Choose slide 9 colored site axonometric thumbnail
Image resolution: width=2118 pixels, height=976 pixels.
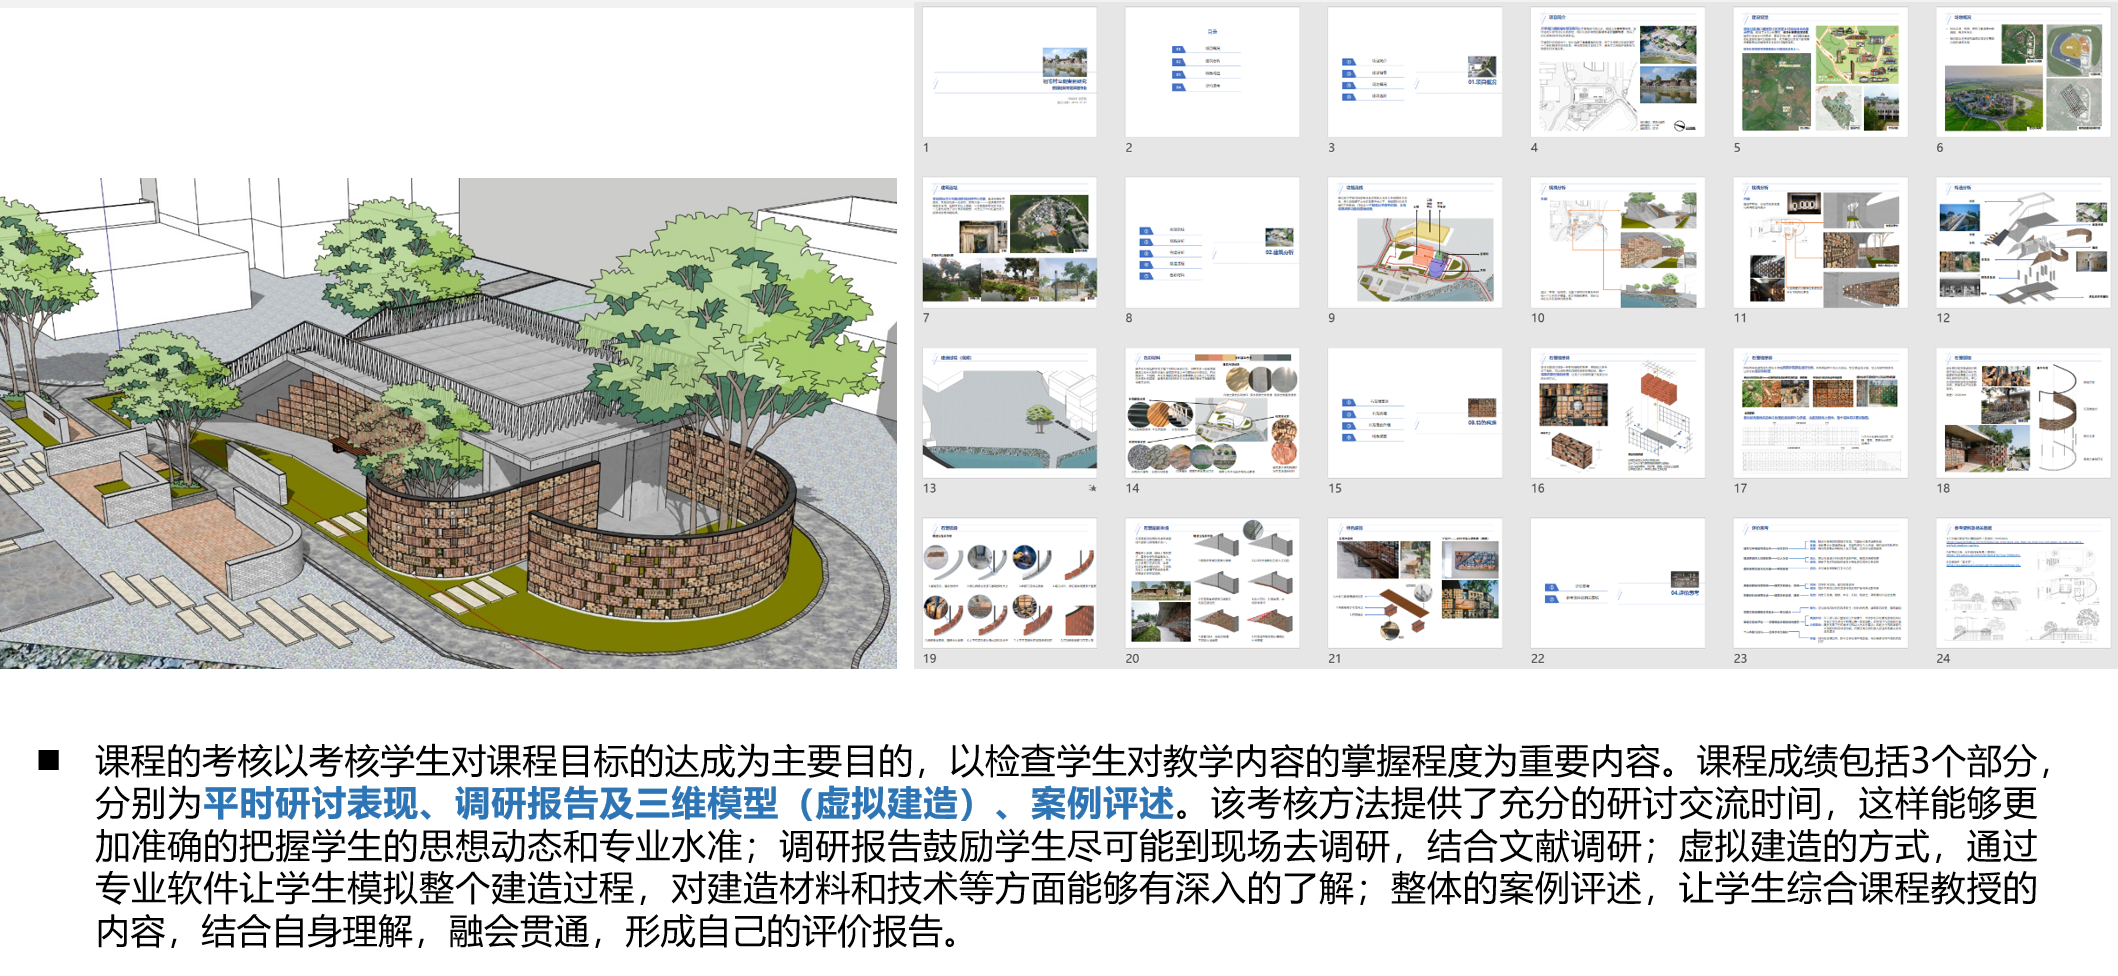(x=1414, y=243)
